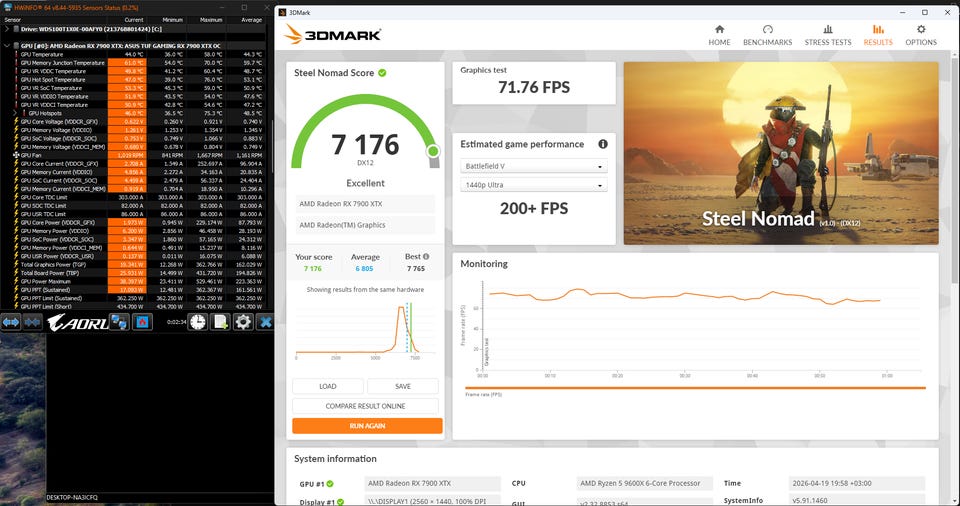
Task: Select the GPU Core TDC Limit row
Action: (132, 197)
